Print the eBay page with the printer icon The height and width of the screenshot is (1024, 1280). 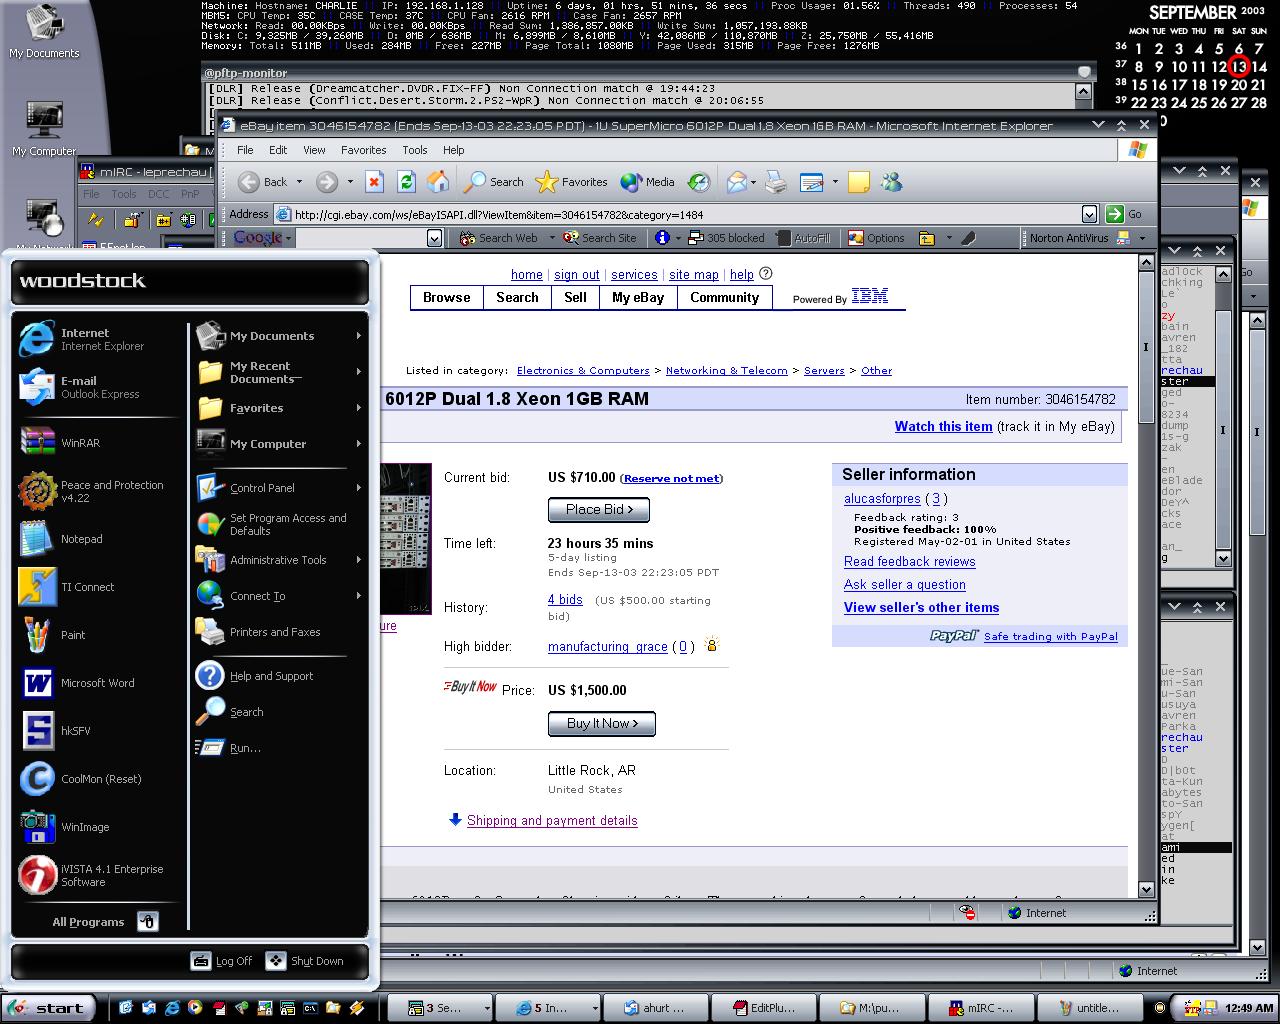[x=776, y=182]
